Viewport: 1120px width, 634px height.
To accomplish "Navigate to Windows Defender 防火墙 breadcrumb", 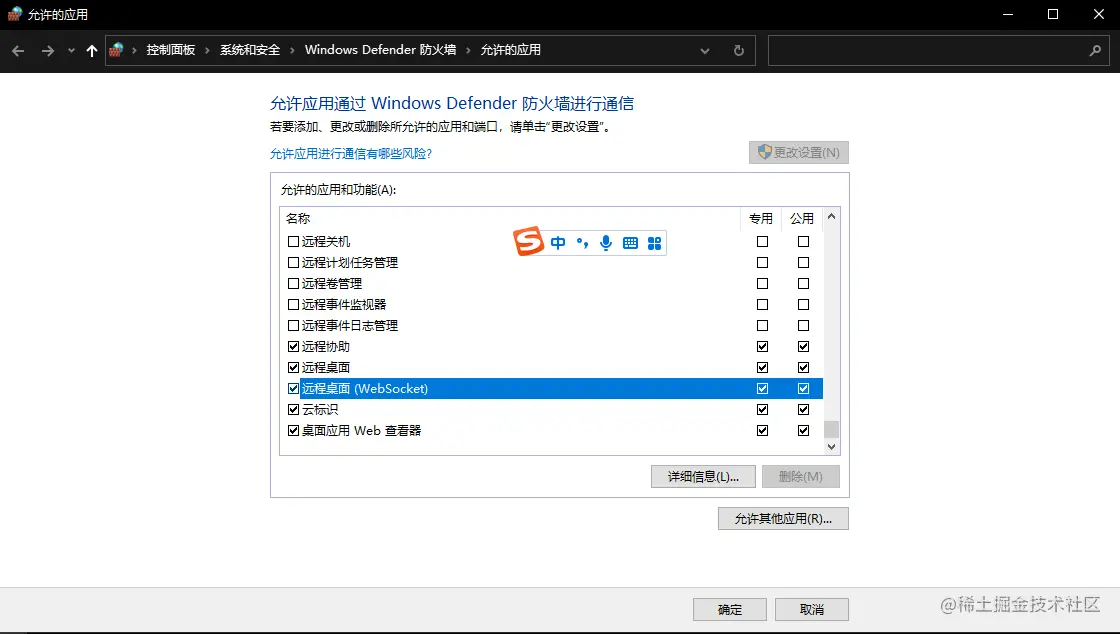I will point(380,50).
